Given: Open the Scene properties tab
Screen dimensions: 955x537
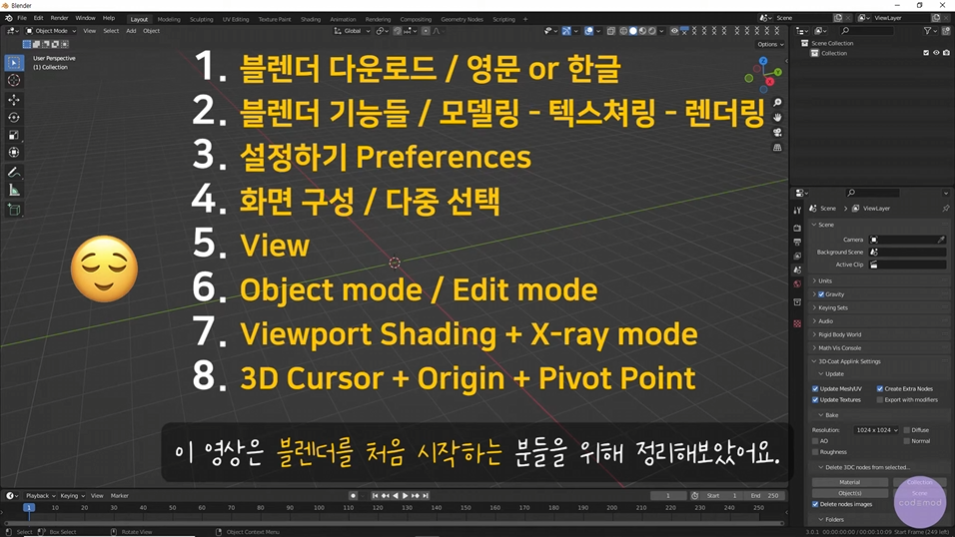Looking at the screenshot, I should [x=797, y=270].
